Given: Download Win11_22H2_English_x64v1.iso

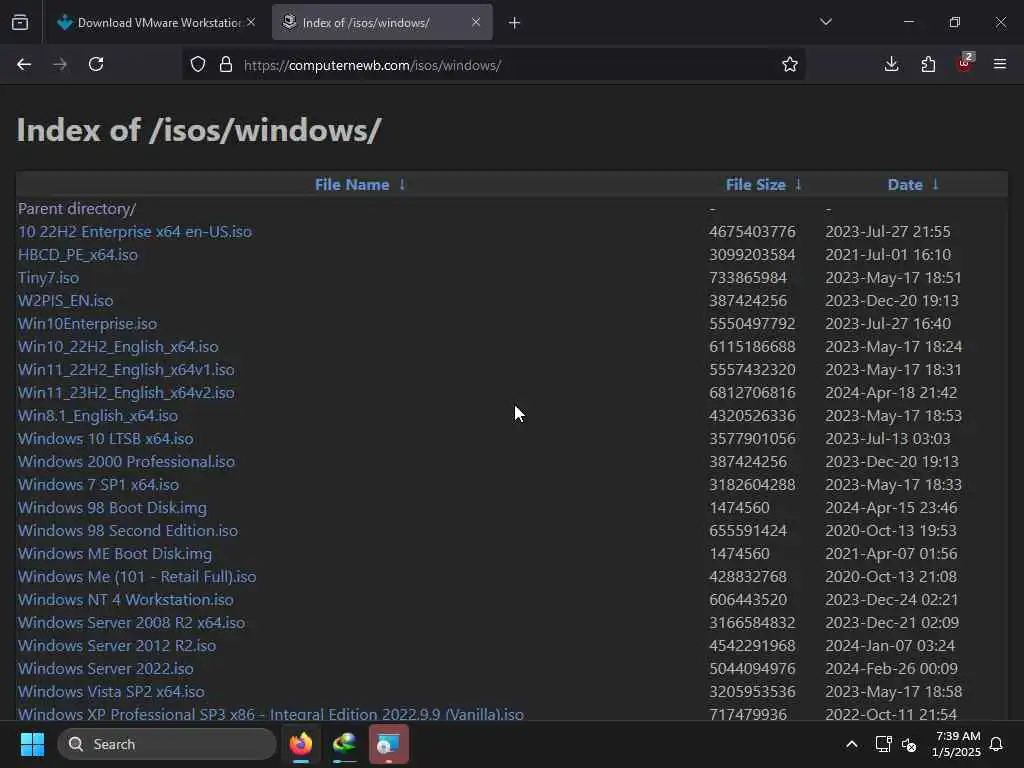Looking at the screenshot, I should 126,370.
